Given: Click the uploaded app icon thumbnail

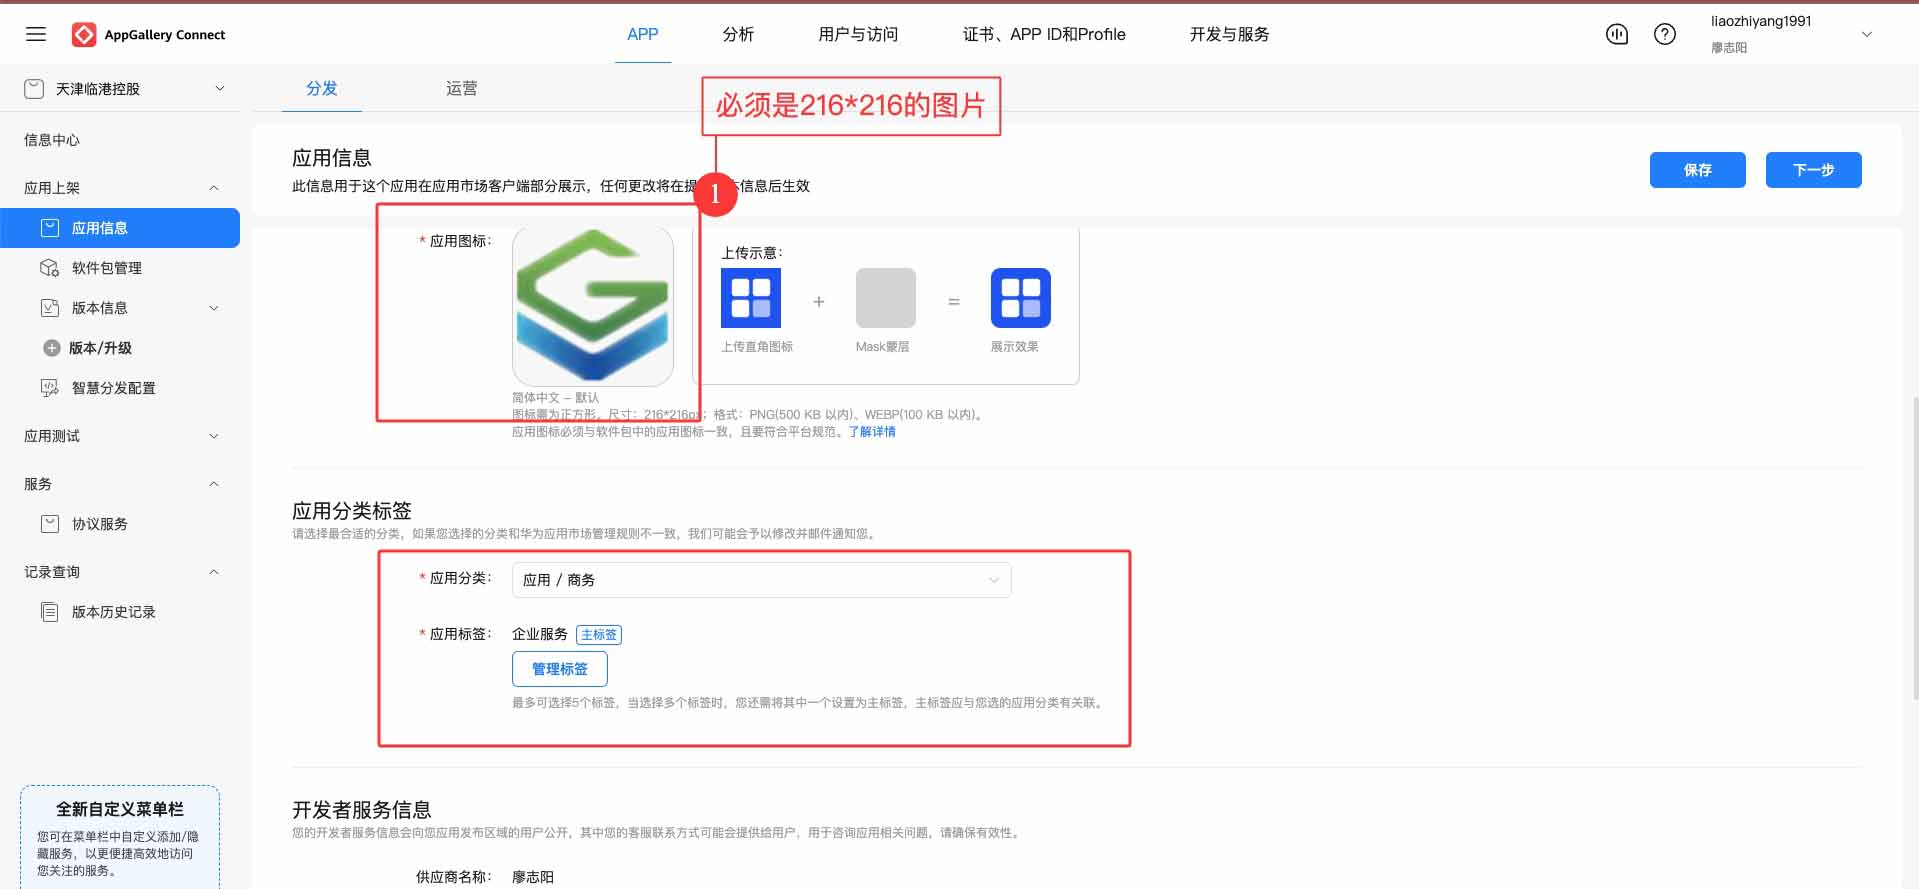Looking at the screenshot, I should pyautogui.click(x=592, y=306).
